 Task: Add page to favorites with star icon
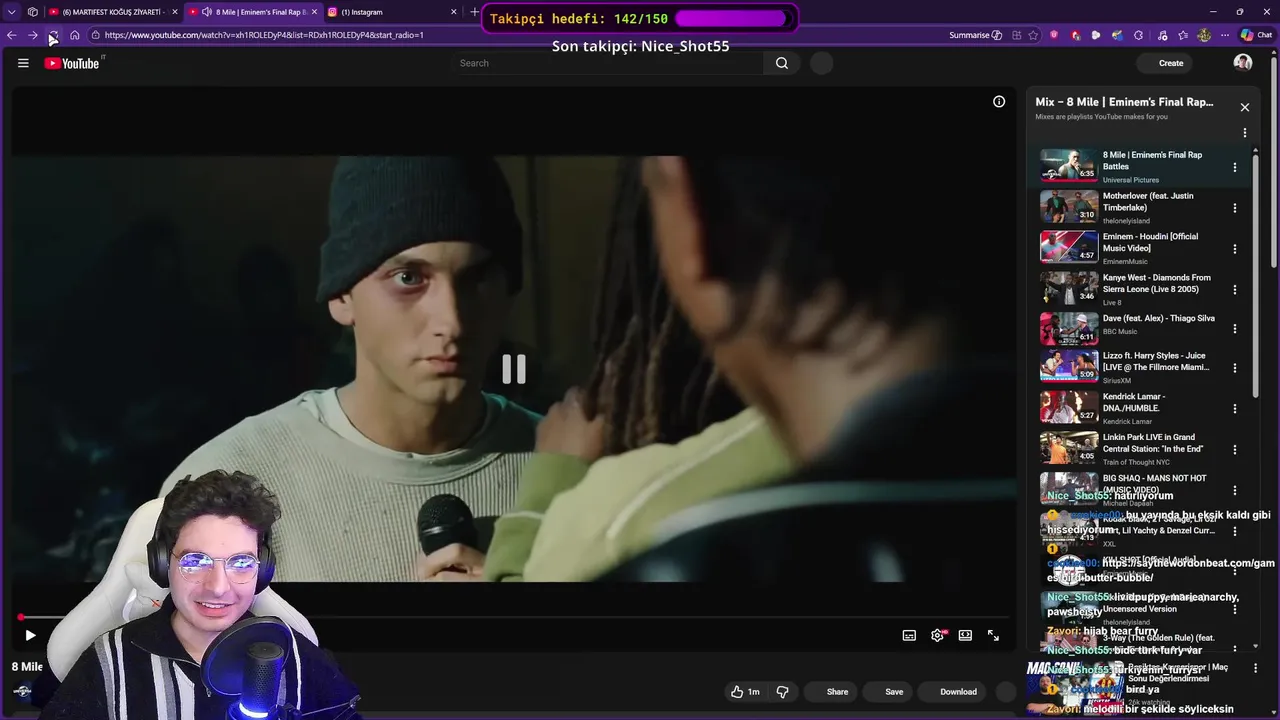(x=1033, y=35)
